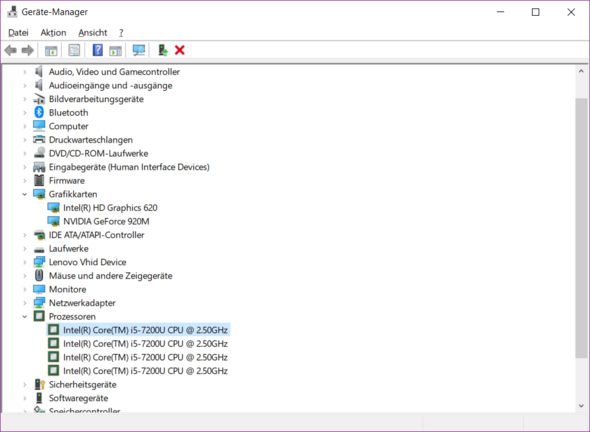This screenshot has width=590, height=432.
Task: Click the disc icon for DVD/CD-ROM-Laufwerke
Action: pos(39,153)
